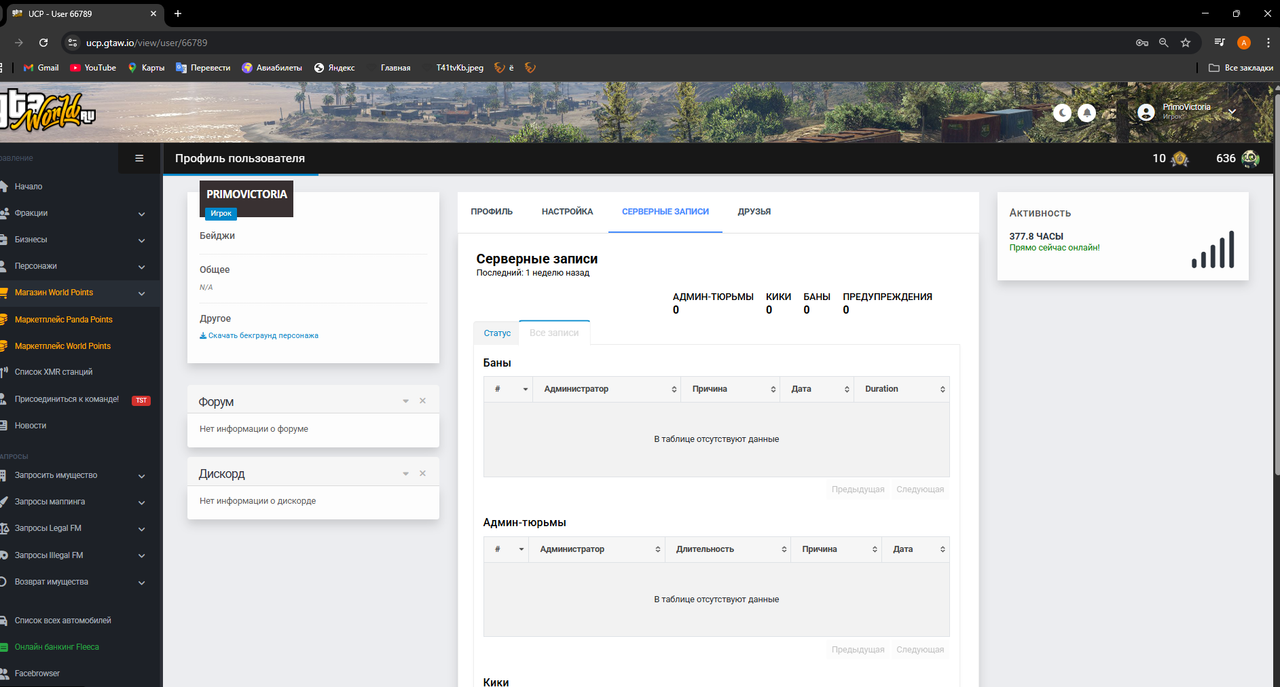Sort Админ-тюрьмы table by Длительность
Viewport: 1280px width, 687px height.
tap(727, 549)
